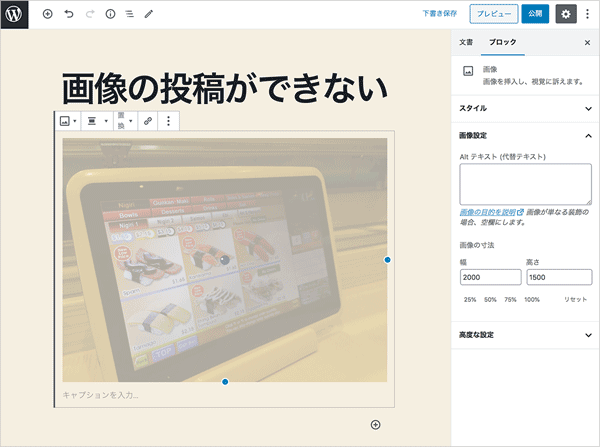Open the 画像の目的を説明 link
This screenshot has width=600, height=447.
pos(491,212)
